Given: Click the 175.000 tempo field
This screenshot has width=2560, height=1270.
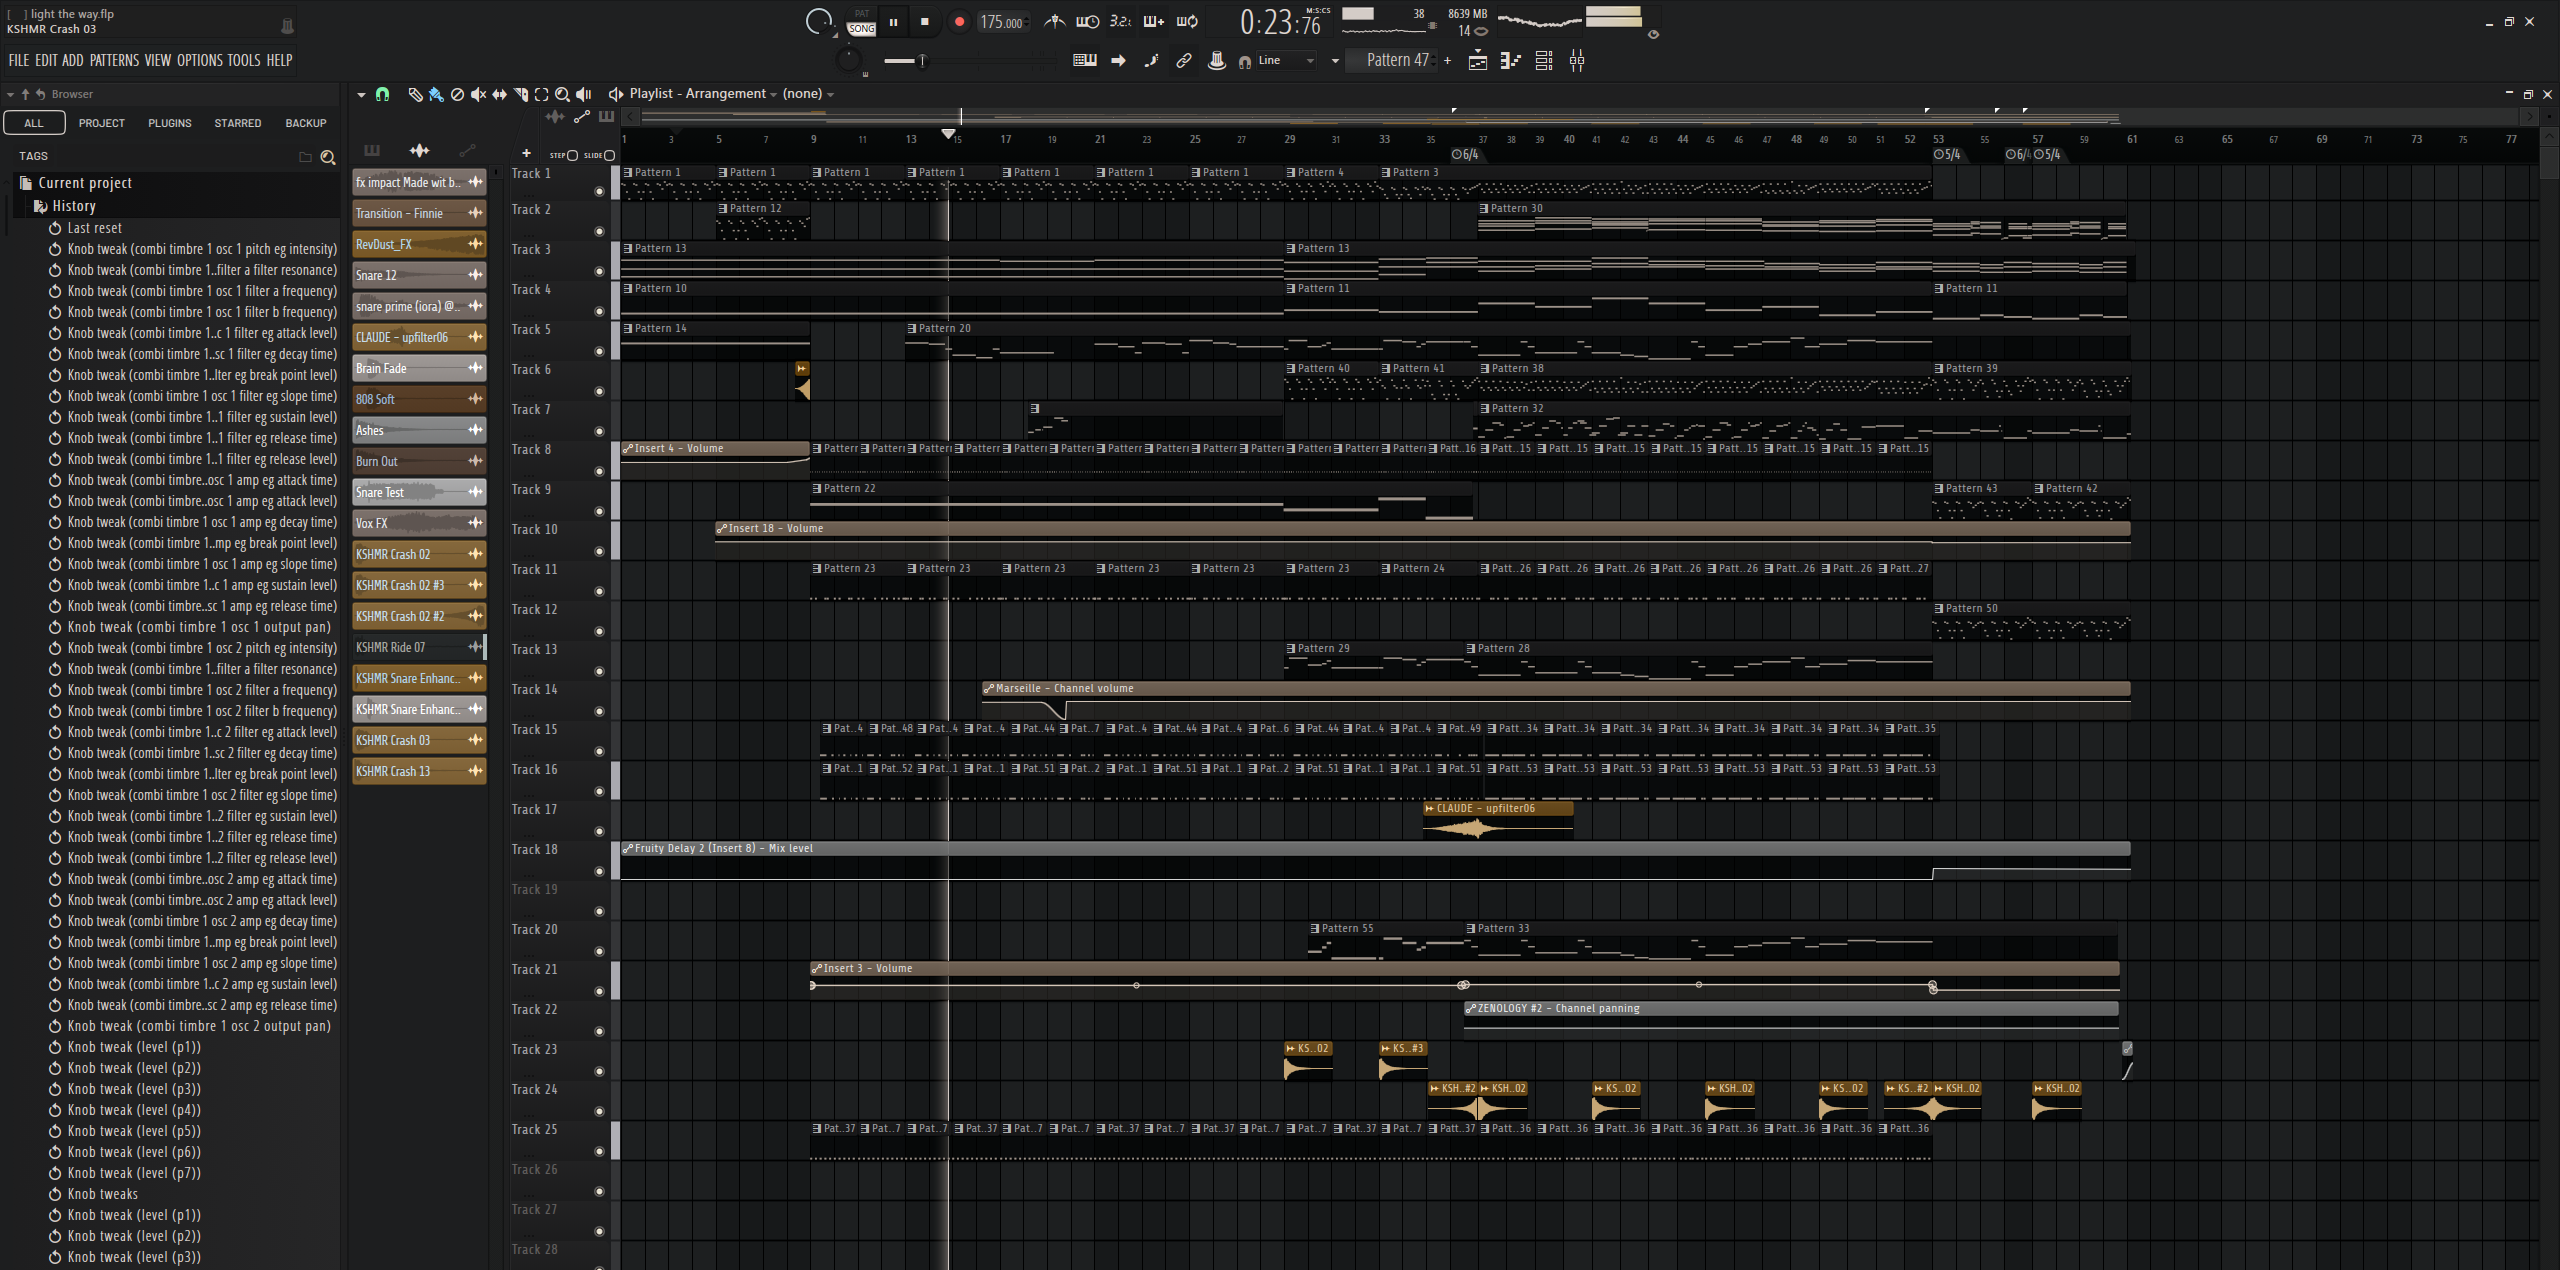Looking at the screenshot, I should point(1003,22).
